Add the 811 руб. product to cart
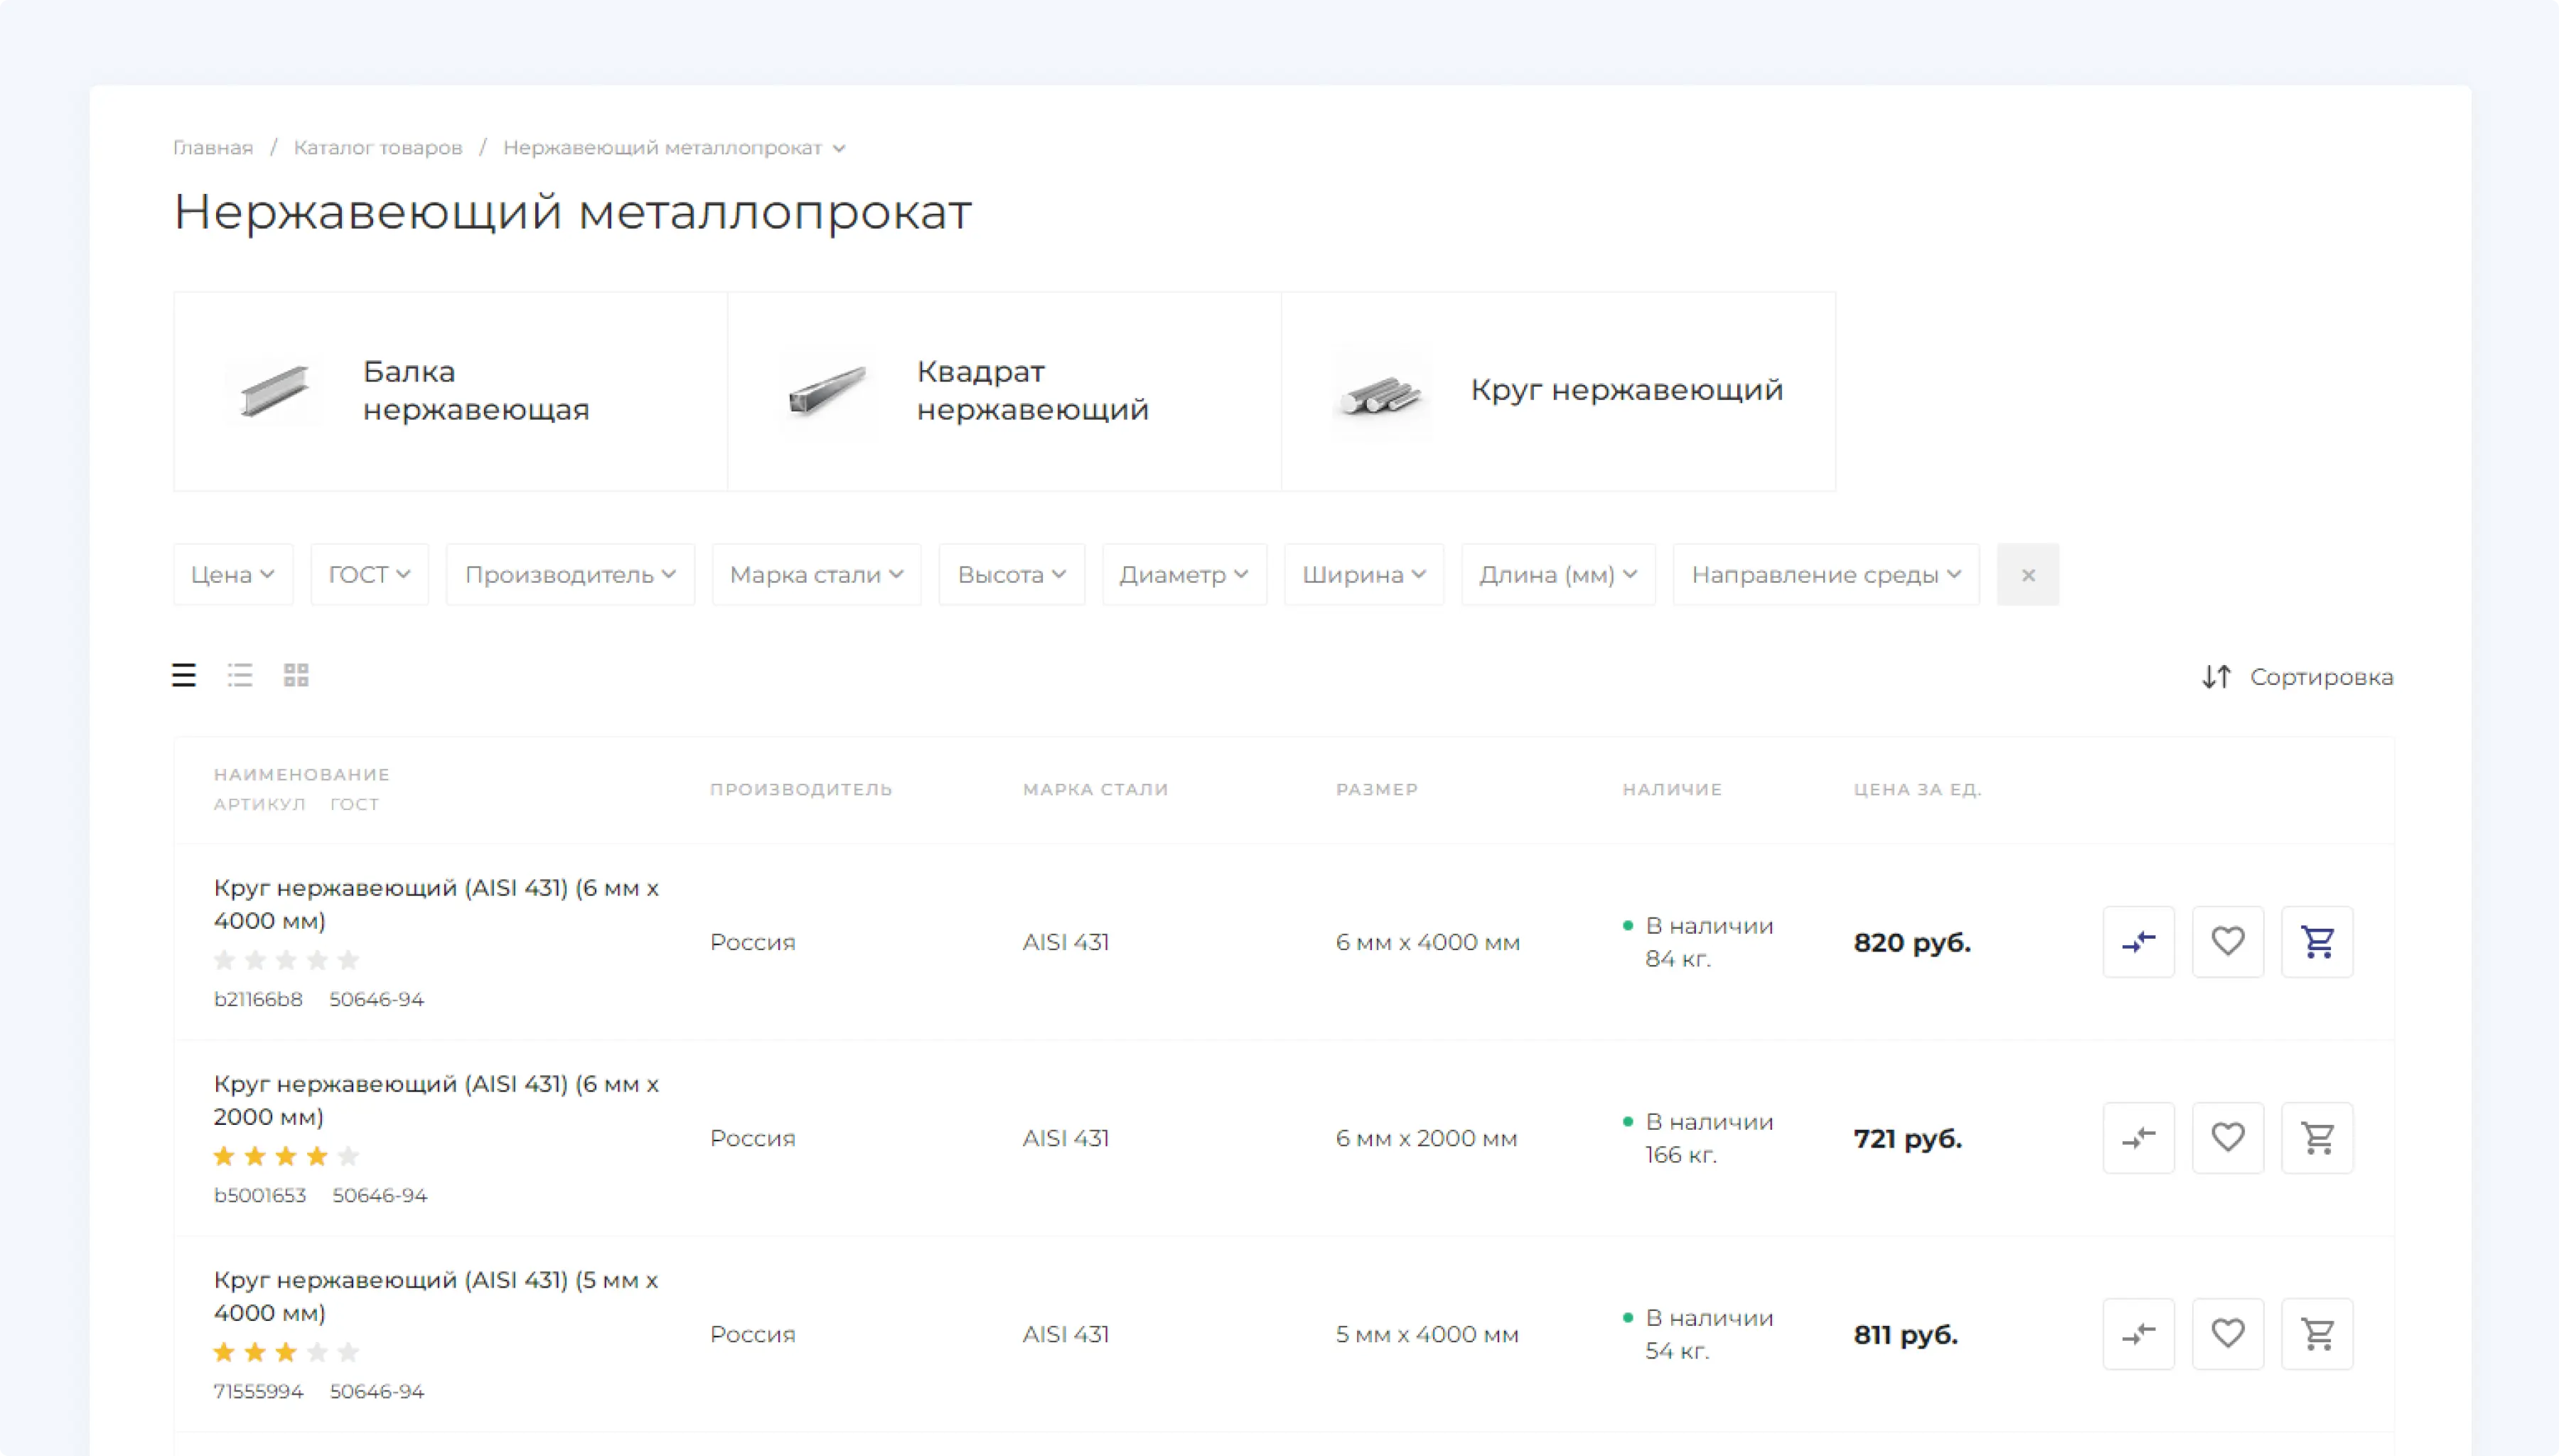 2316,1333
